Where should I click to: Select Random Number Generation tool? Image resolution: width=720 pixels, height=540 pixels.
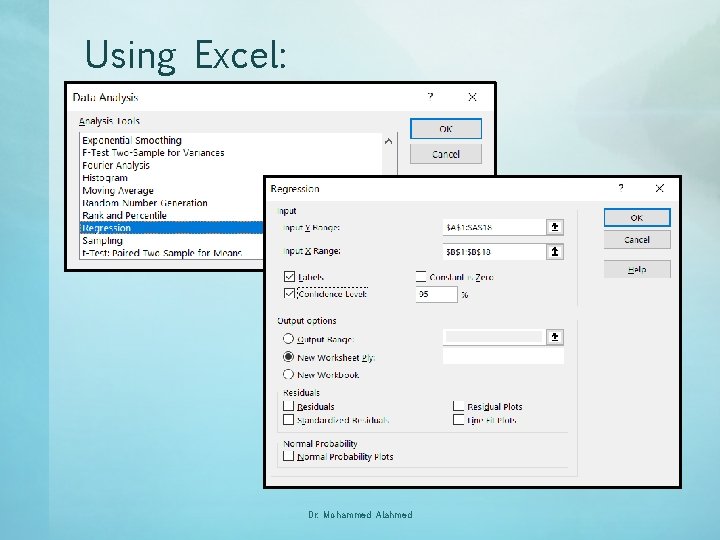pos(145,202)
